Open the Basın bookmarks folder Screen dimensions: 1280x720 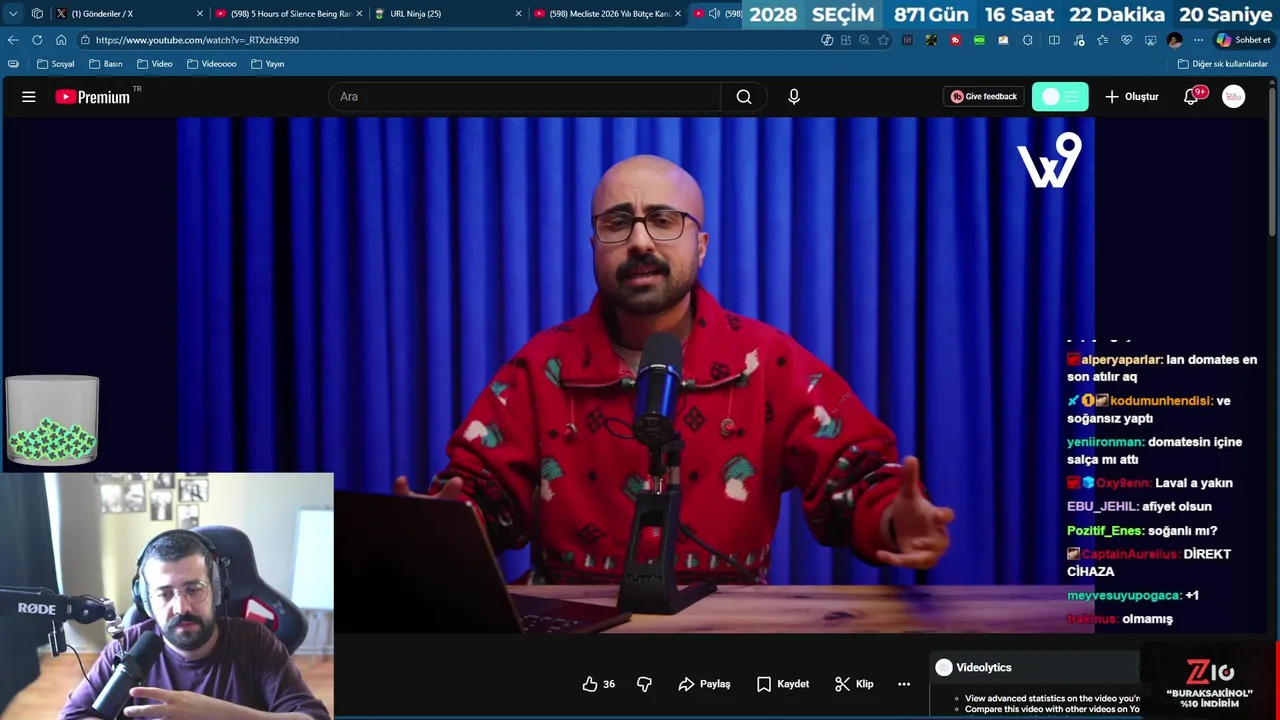coord(105,64)
